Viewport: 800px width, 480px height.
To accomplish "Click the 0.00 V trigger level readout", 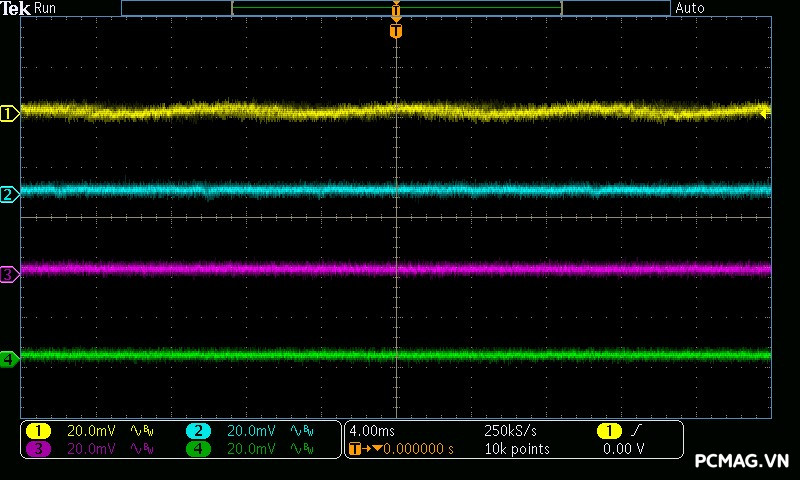I will 623,449.
